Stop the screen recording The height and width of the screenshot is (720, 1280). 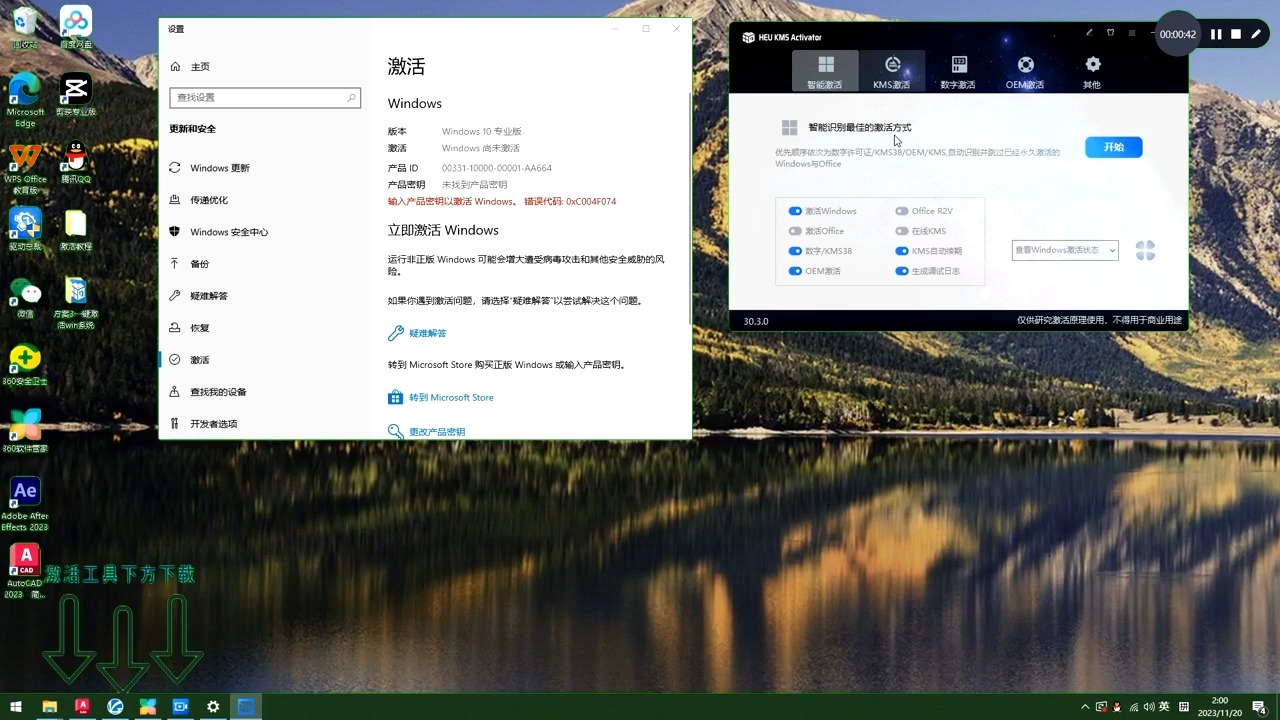(x=1236, y=34)
